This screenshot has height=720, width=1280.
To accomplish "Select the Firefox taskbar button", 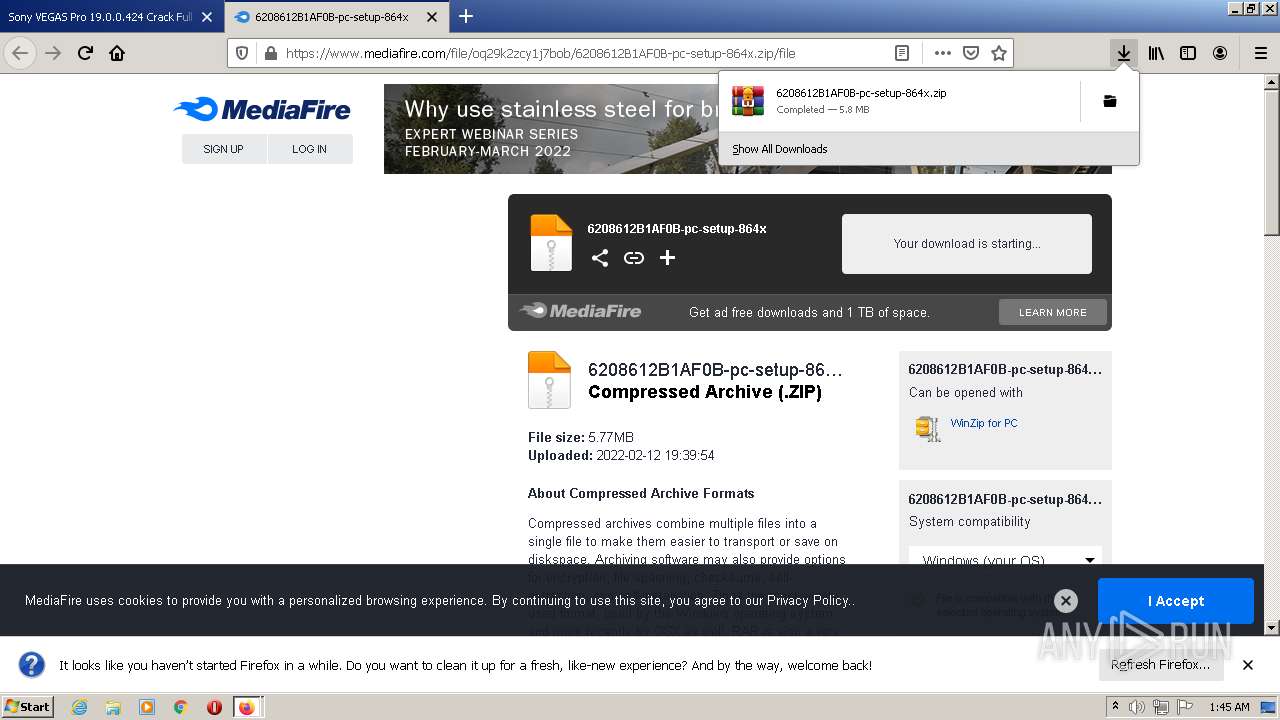I will coord(247,707).
